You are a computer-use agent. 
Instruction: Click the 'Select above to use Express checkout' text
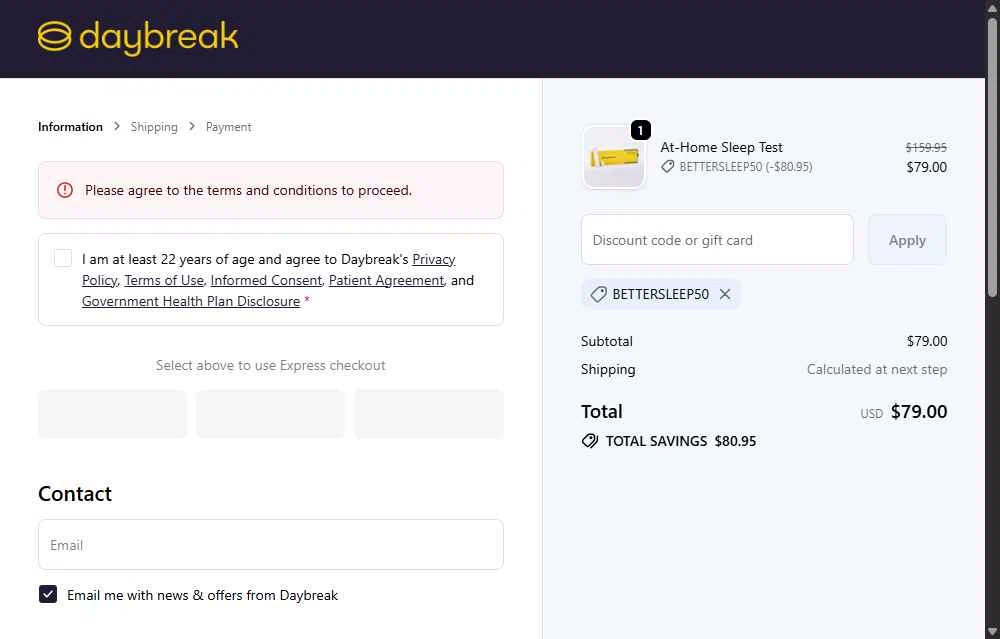tap(270, 365)
